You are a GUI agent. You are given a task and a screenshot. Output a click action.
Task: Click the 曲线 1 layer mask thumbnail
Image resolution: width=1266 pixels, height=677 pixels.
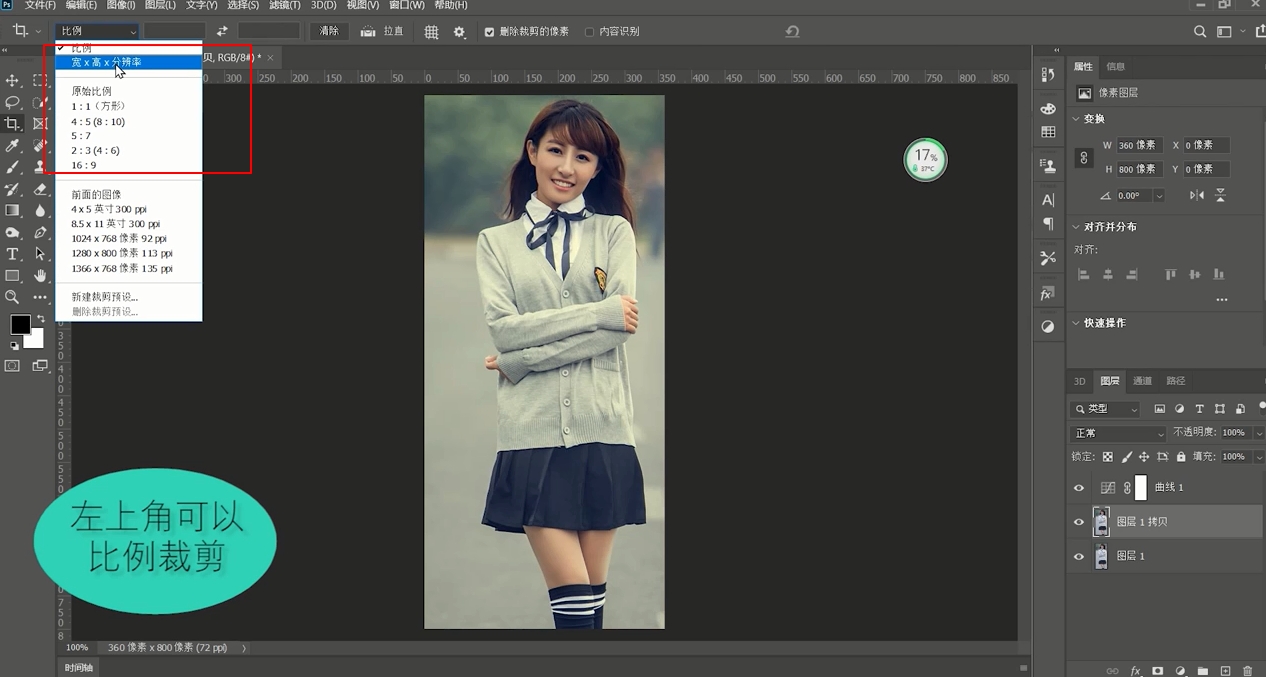1141,488
